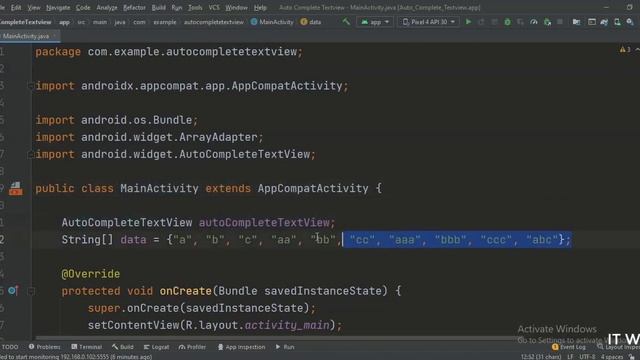Open the VCS menu

point(214,7)
